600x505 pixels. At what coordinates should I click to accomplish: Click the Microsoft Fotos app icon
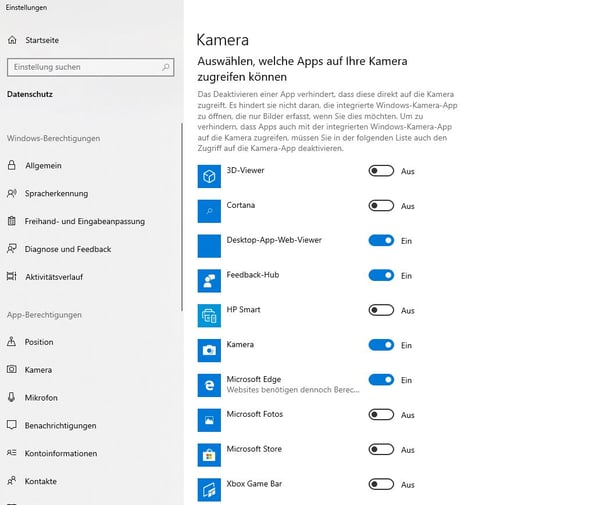[x=209, y=420]
